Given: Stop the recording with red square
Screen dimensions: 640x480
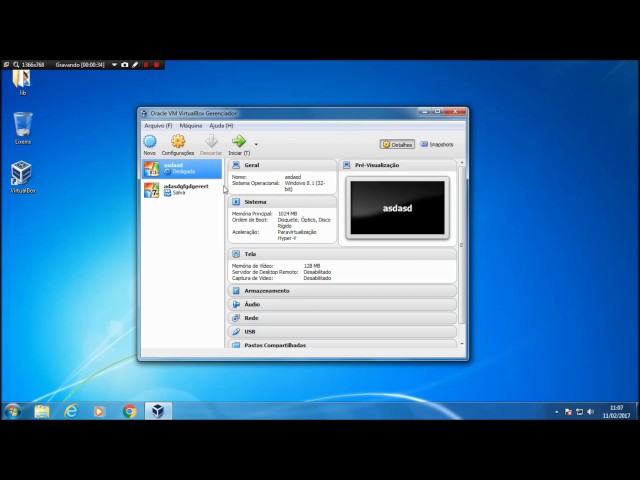Looking at the screenshot, I should point(156,64).
